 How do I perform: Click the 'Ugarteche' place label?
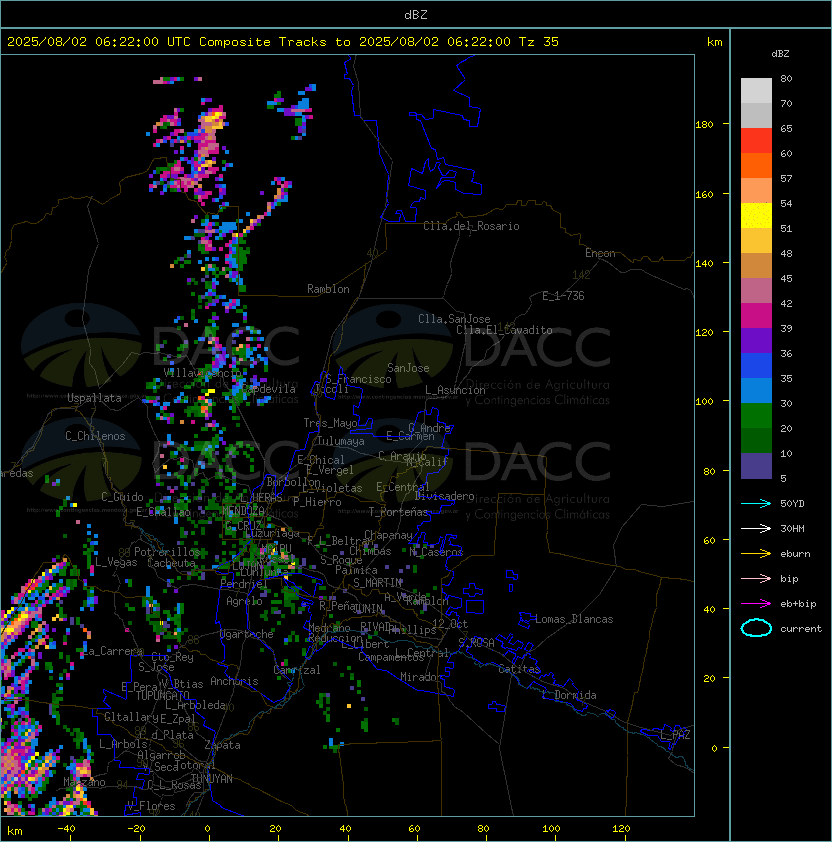point(247,634)
